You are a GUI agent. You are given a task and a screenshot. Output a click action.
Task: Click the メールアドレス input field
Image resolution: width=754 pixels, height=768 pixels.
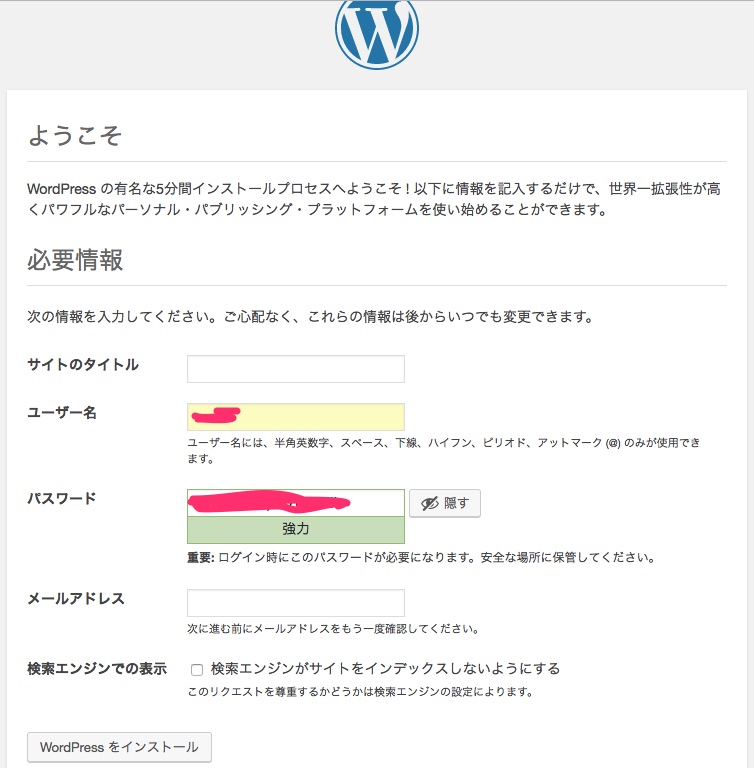click(296, 603)
